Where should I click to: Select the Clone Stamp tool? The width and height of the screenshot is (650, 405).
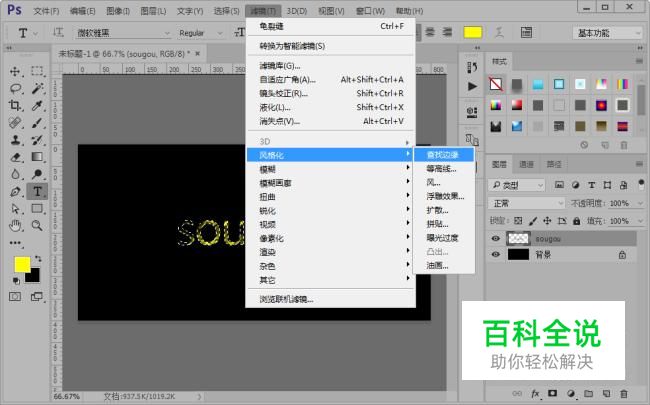pos(15,140)
